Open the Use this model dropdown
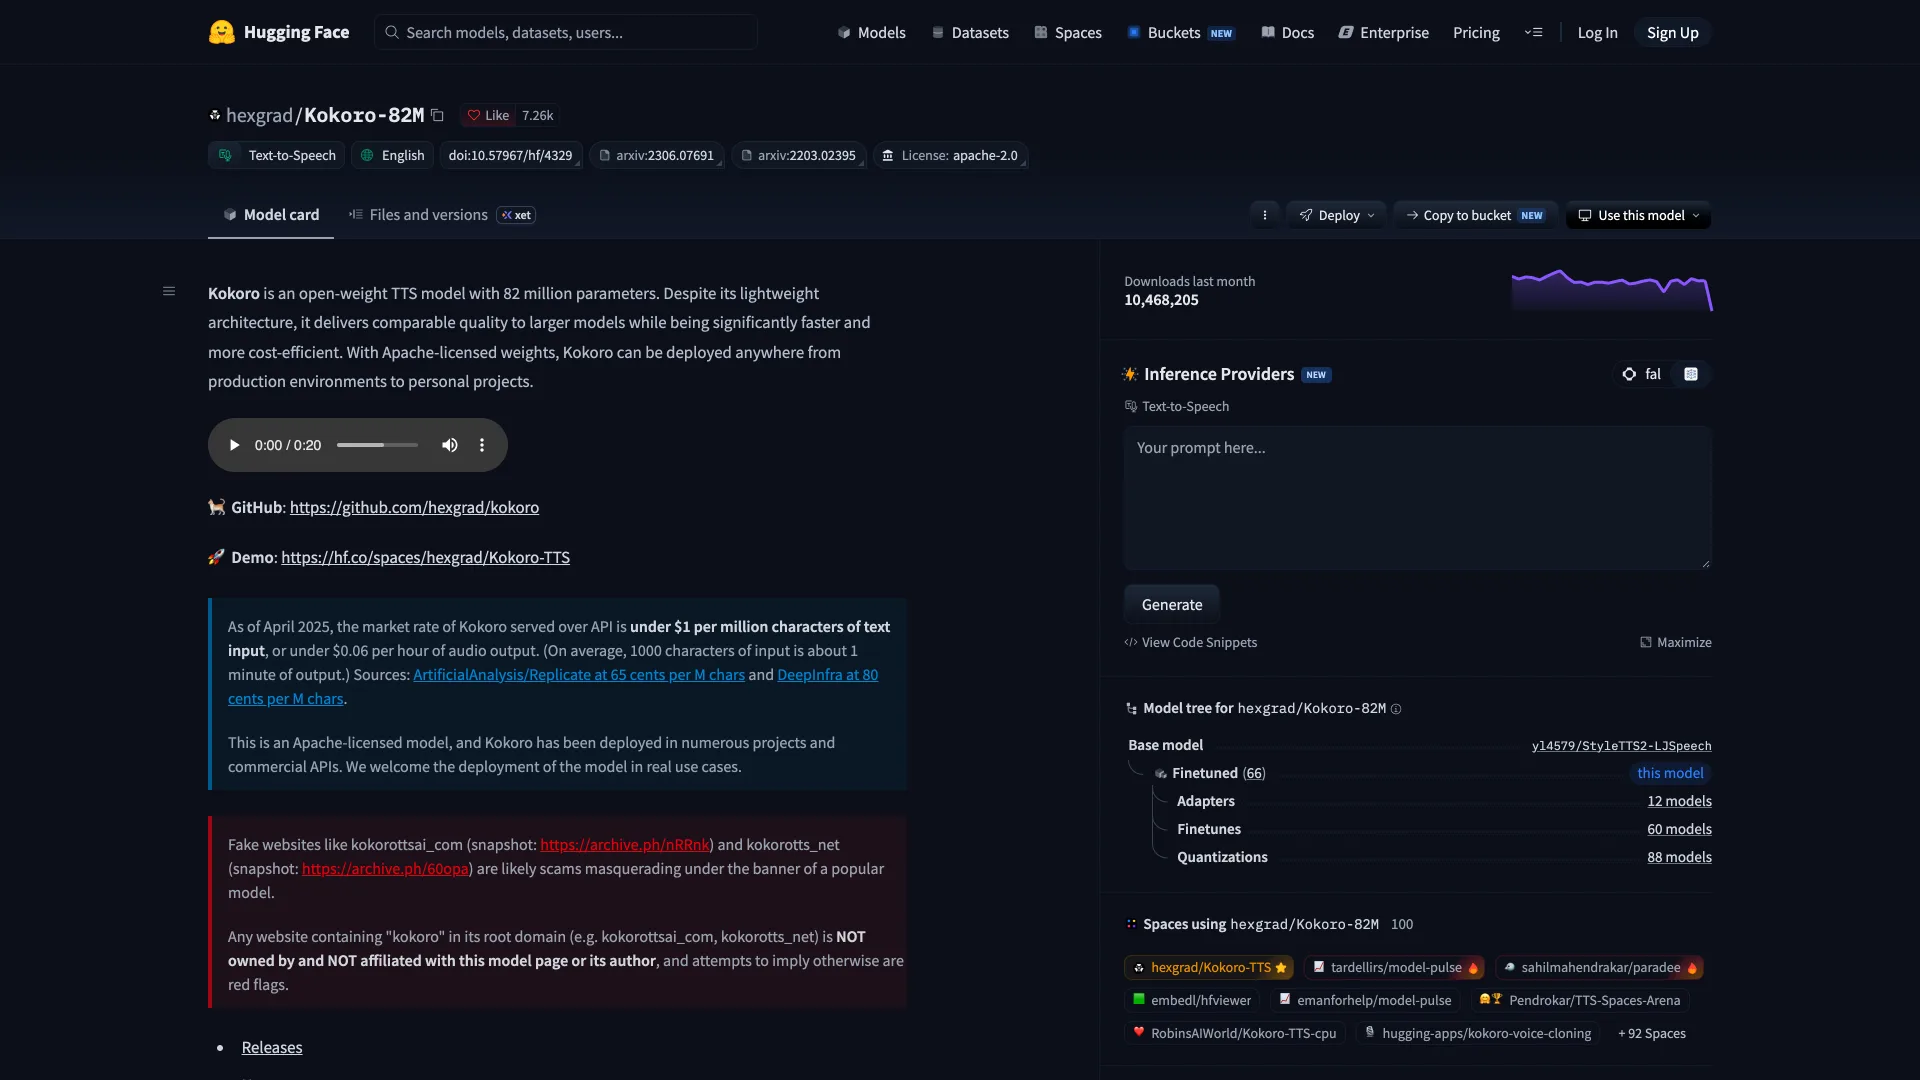The height and width of the screenshot is (1080, 1920). coord(1638,215)
